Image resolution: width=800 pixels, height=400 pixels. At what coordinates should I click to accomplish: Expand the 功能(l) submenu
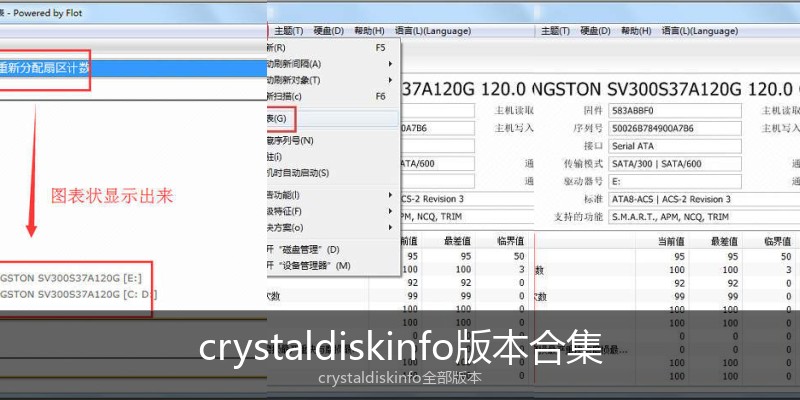333,195
